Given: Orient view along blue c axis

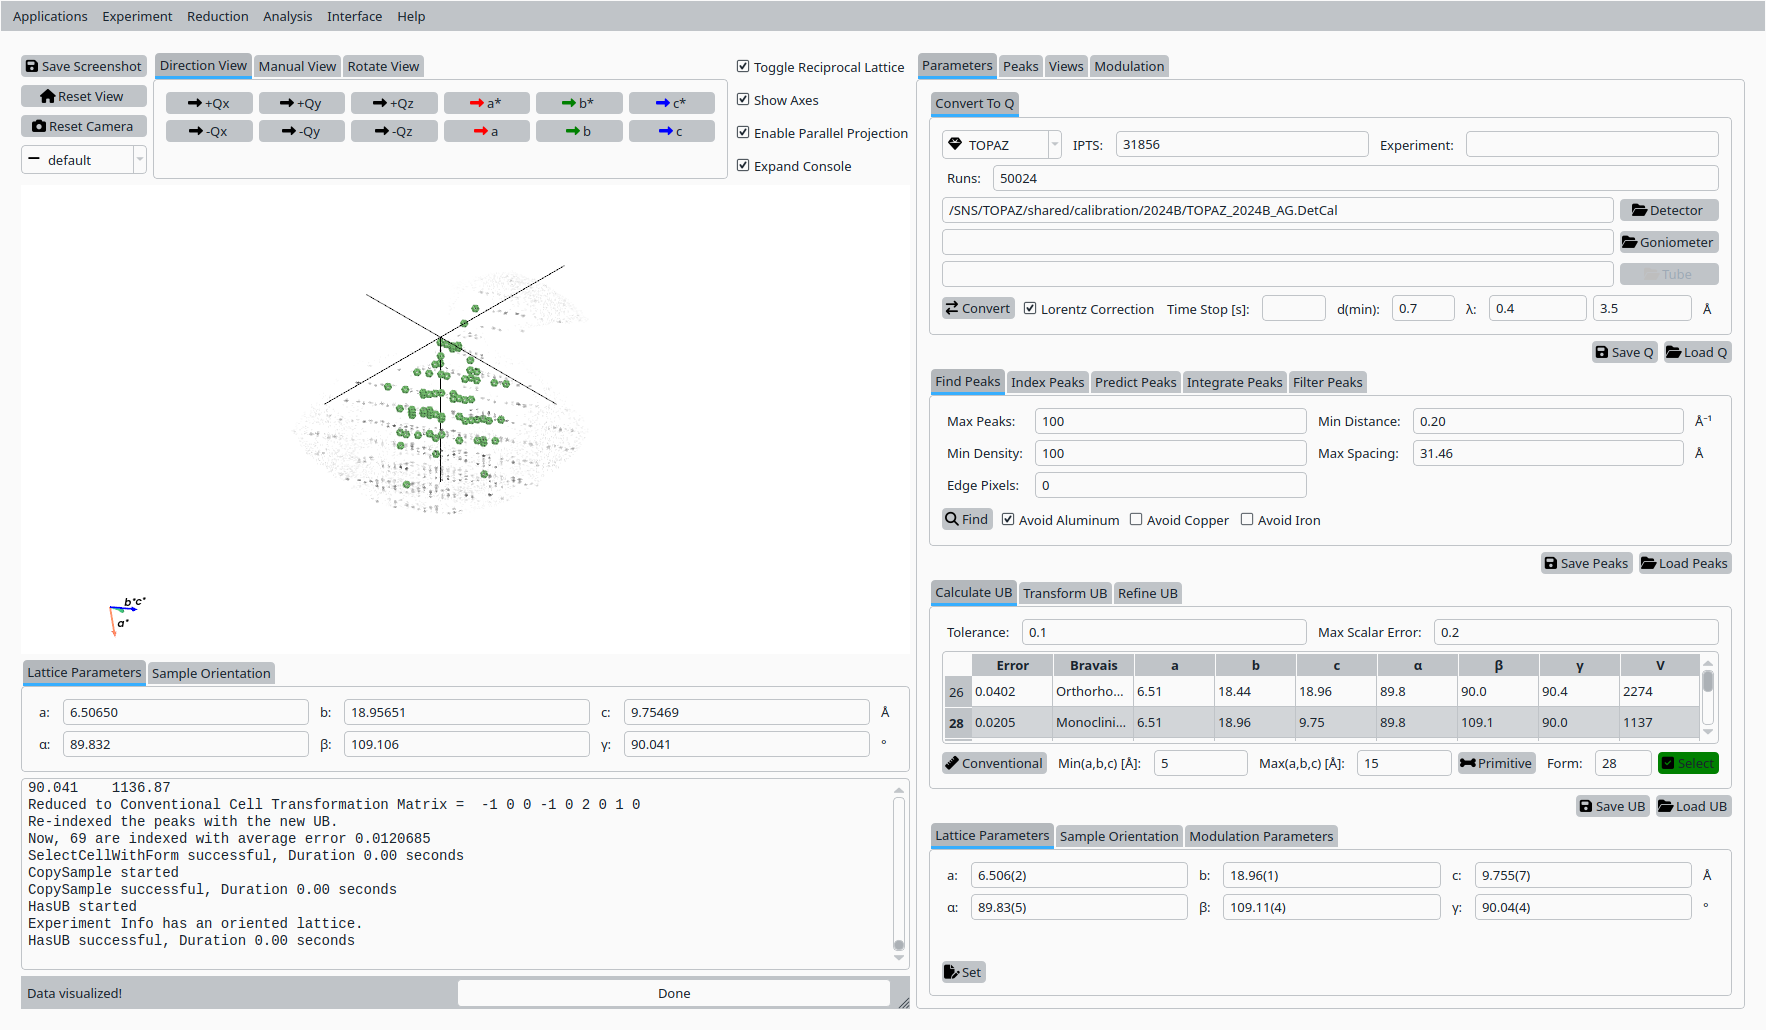Looking at the screenshot, I should pos(671,131).
